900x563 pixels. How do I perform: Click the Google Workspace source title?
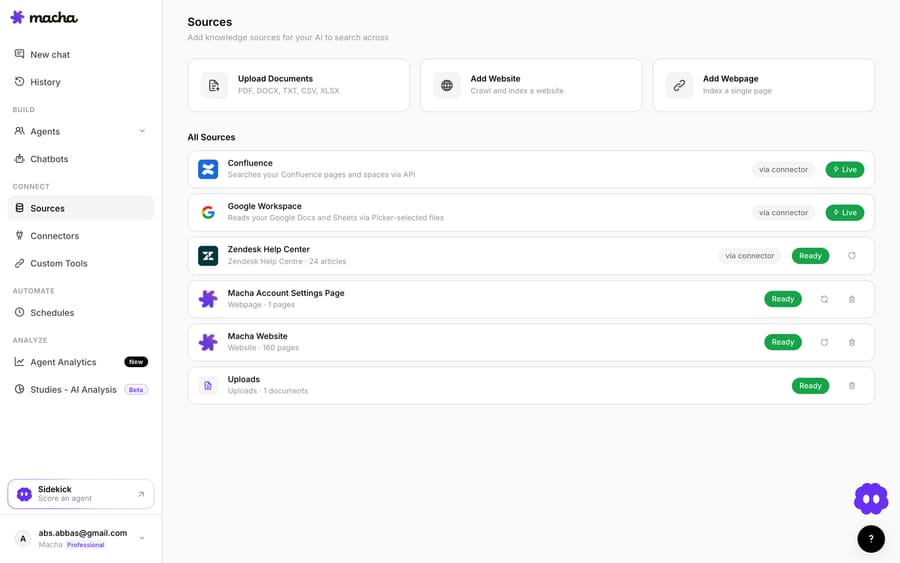tap(264, 206)
